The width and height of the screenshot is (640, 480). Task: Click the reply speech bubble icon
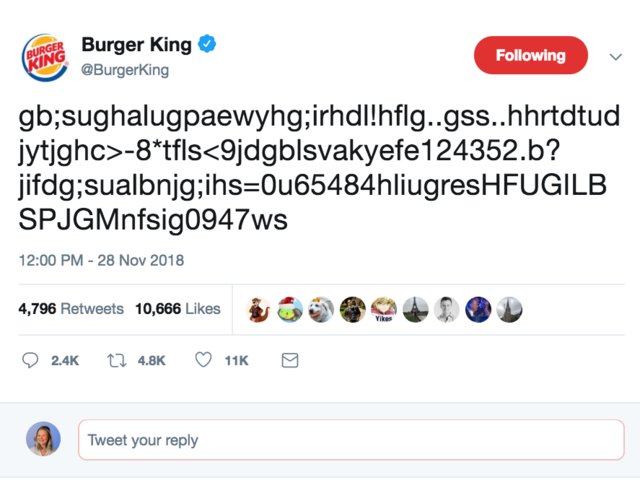(x=30, y=360)
